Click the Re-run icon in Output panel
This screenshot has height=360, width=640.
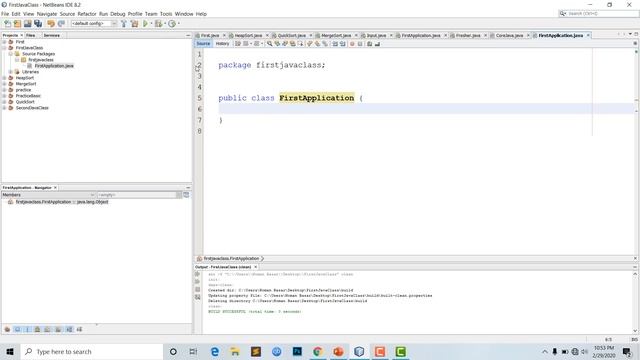[198, 274]
